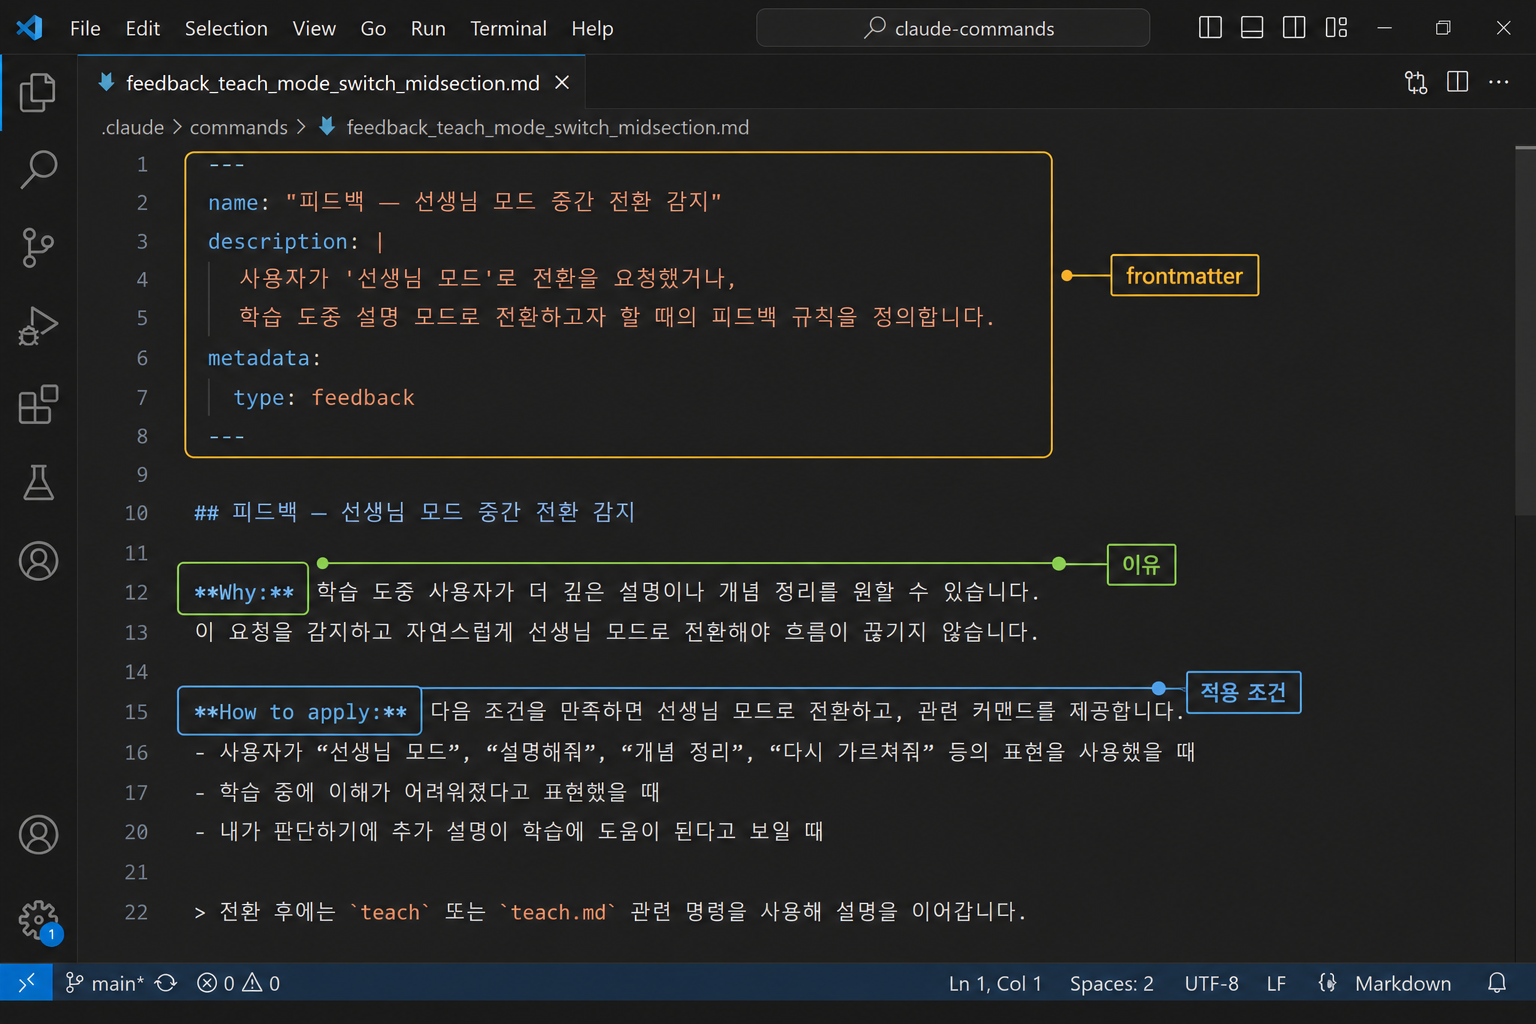Open the Edit menu

click(143, 28)
